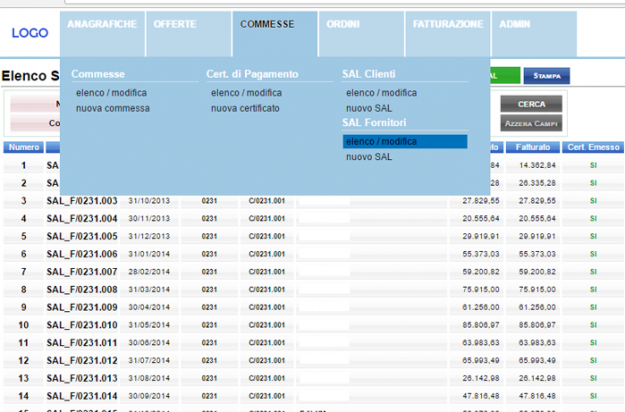
Task: Click the CERCA search button
Action: point(531,104)
